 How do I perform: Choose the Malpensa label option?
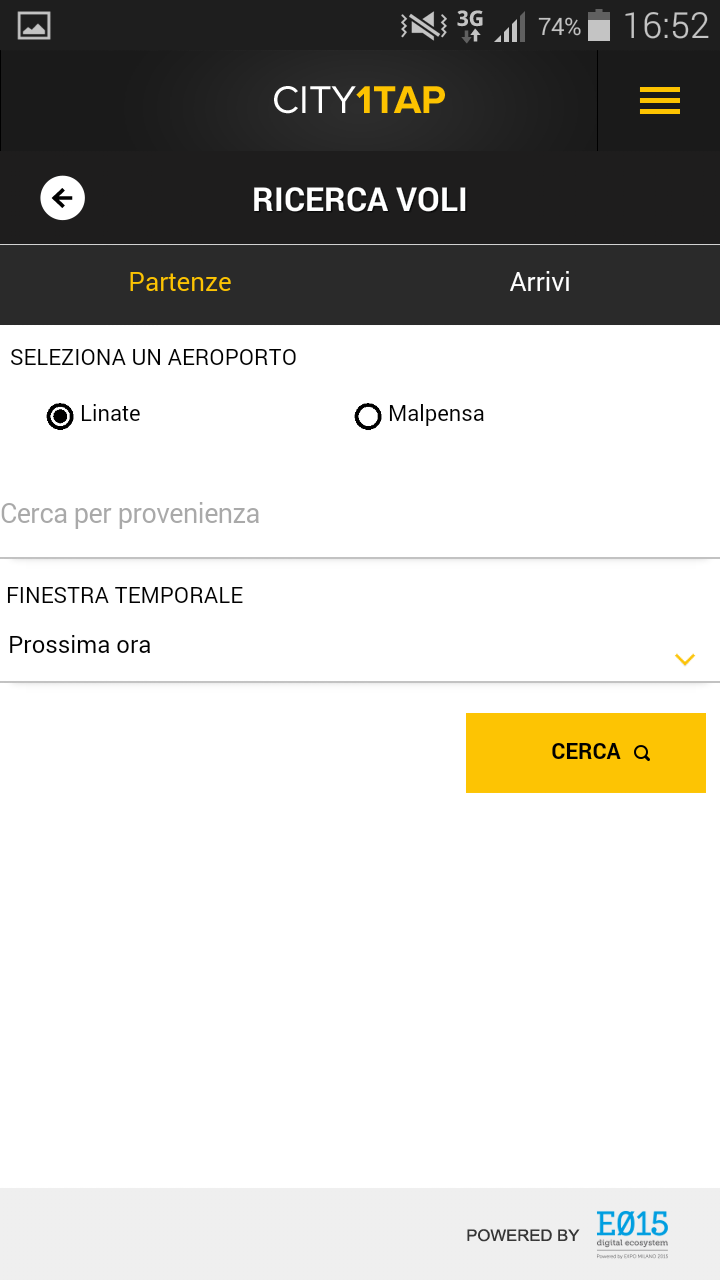(x=436, y=414)
